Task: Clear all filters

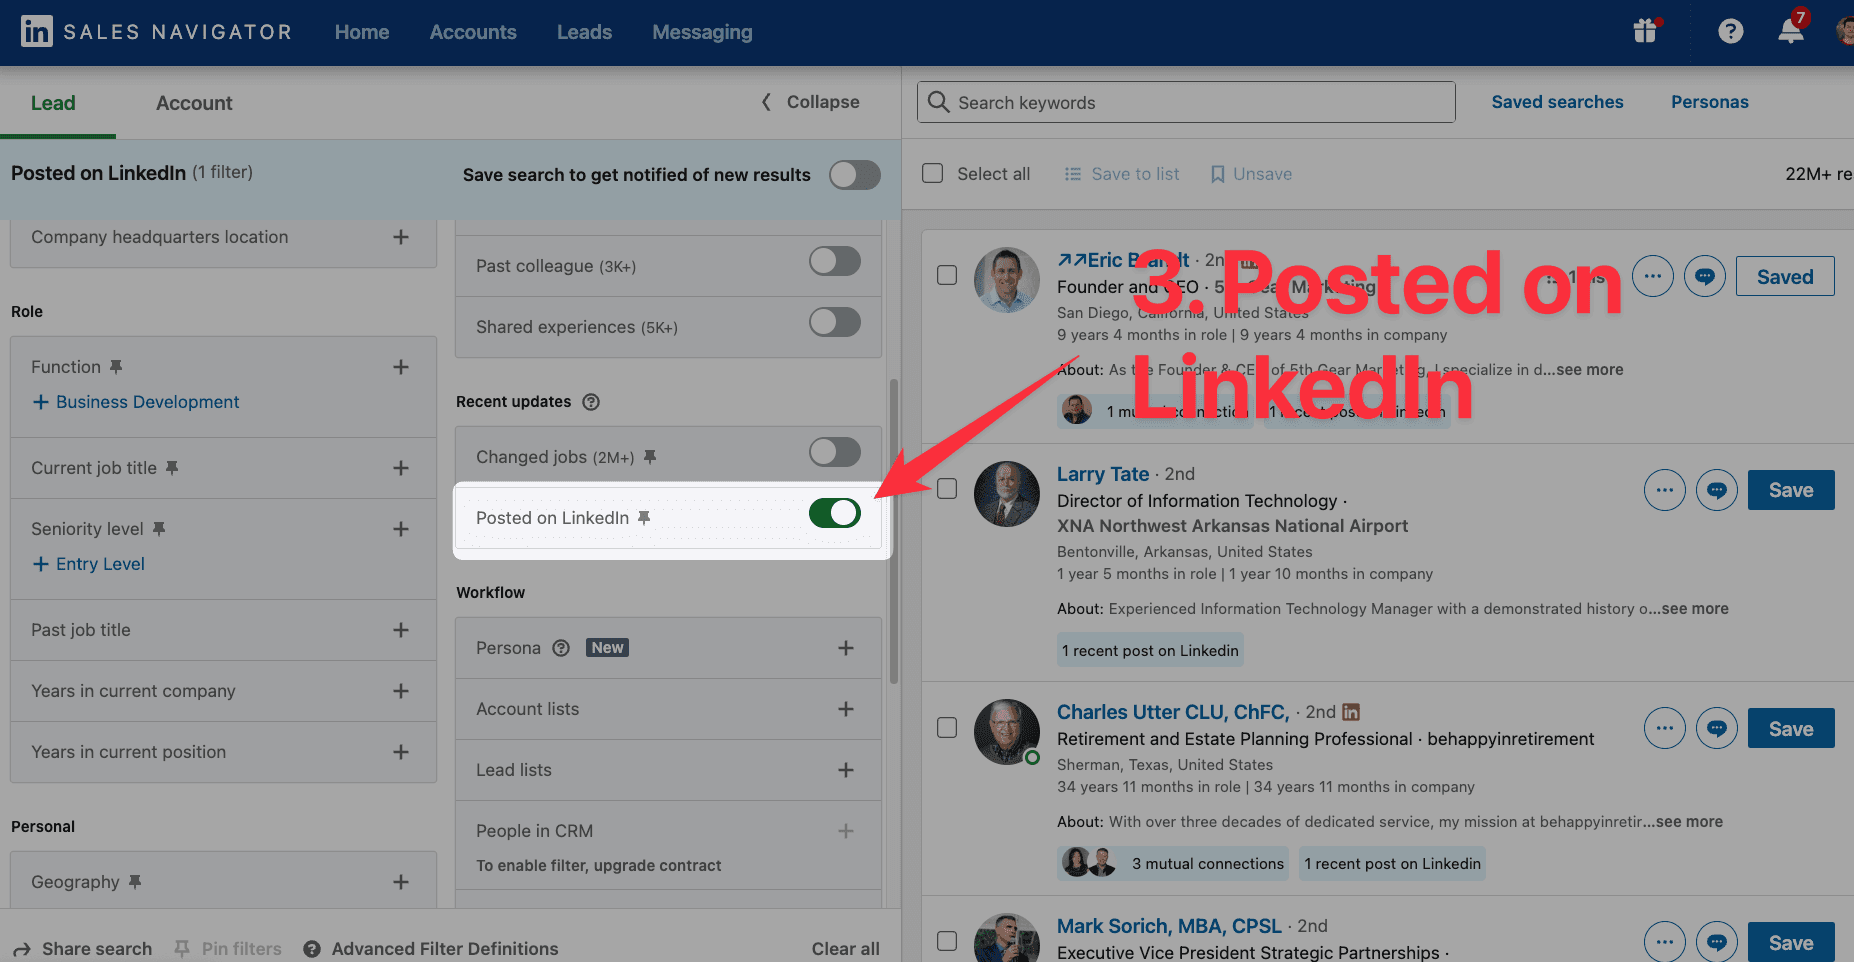Action: click(845, 949)
